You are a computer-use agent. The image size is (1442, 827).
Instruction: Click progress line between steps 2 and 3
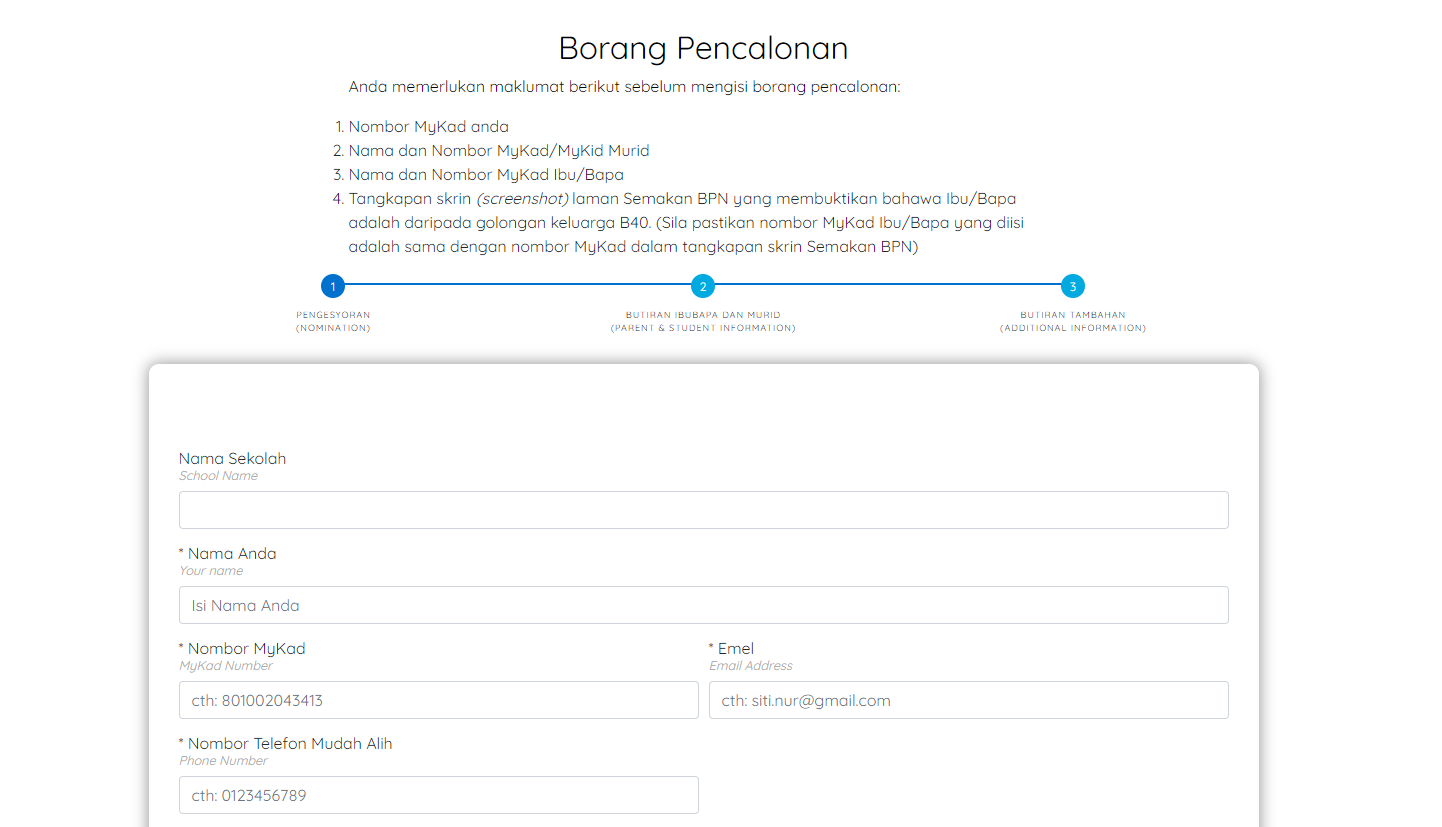[888, 285]
